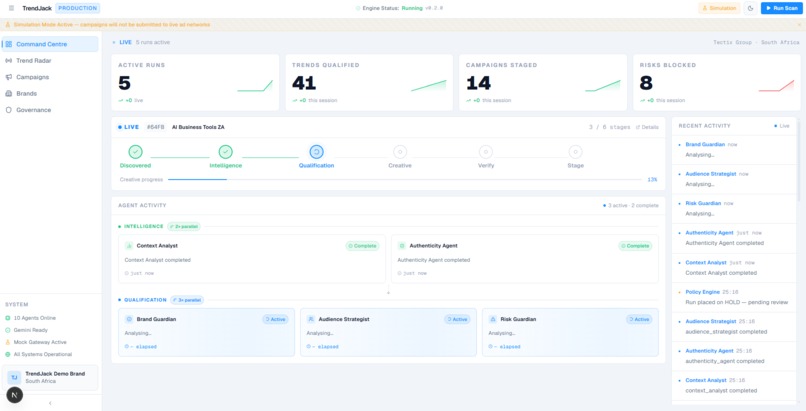Open Campaigns in sidebar

50,77
